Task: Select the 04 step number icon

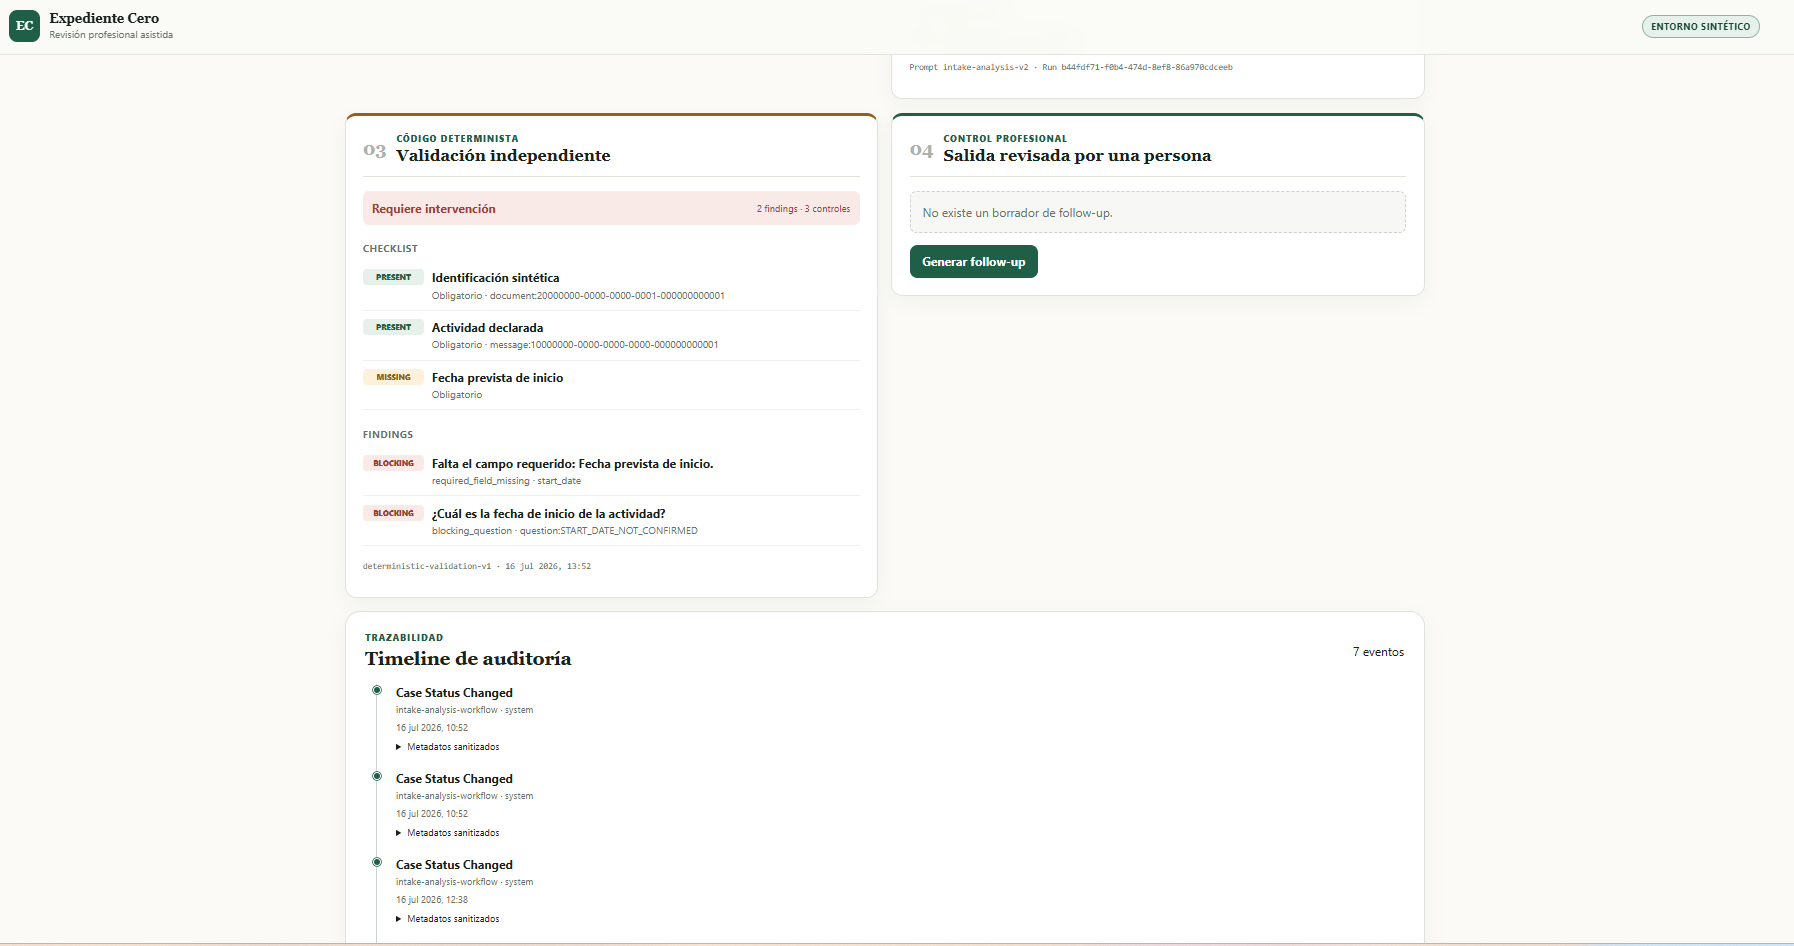Action: pos(921,151)
